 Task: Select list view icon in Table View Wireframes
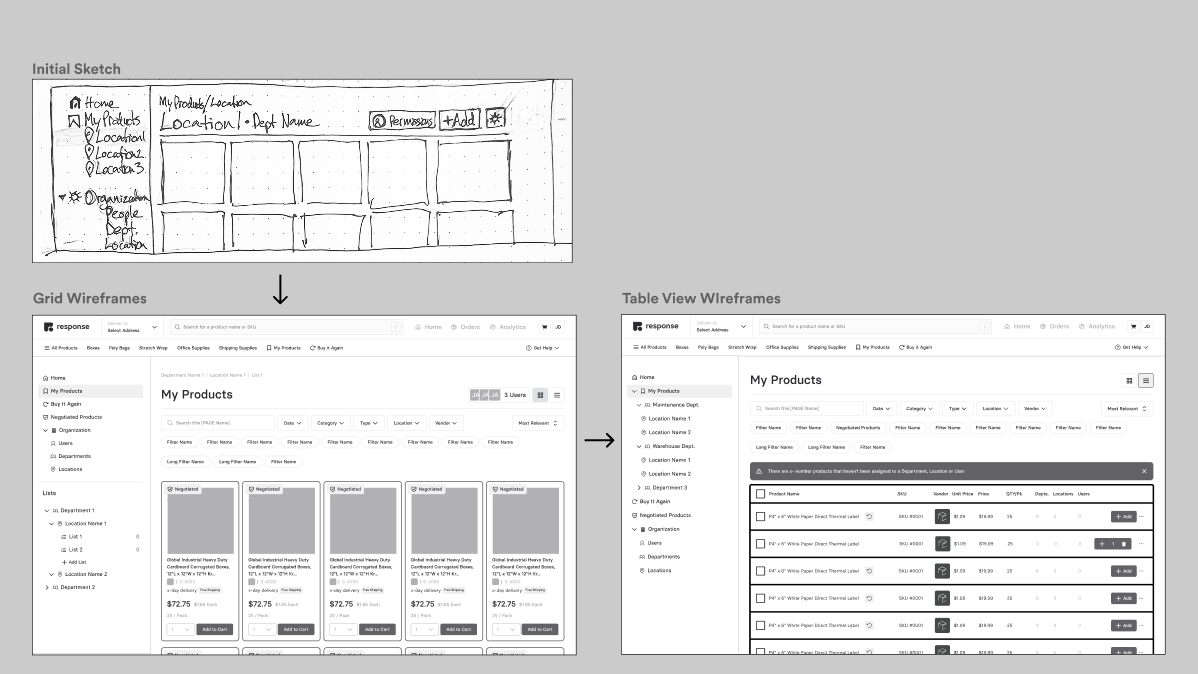[1145, 381]
